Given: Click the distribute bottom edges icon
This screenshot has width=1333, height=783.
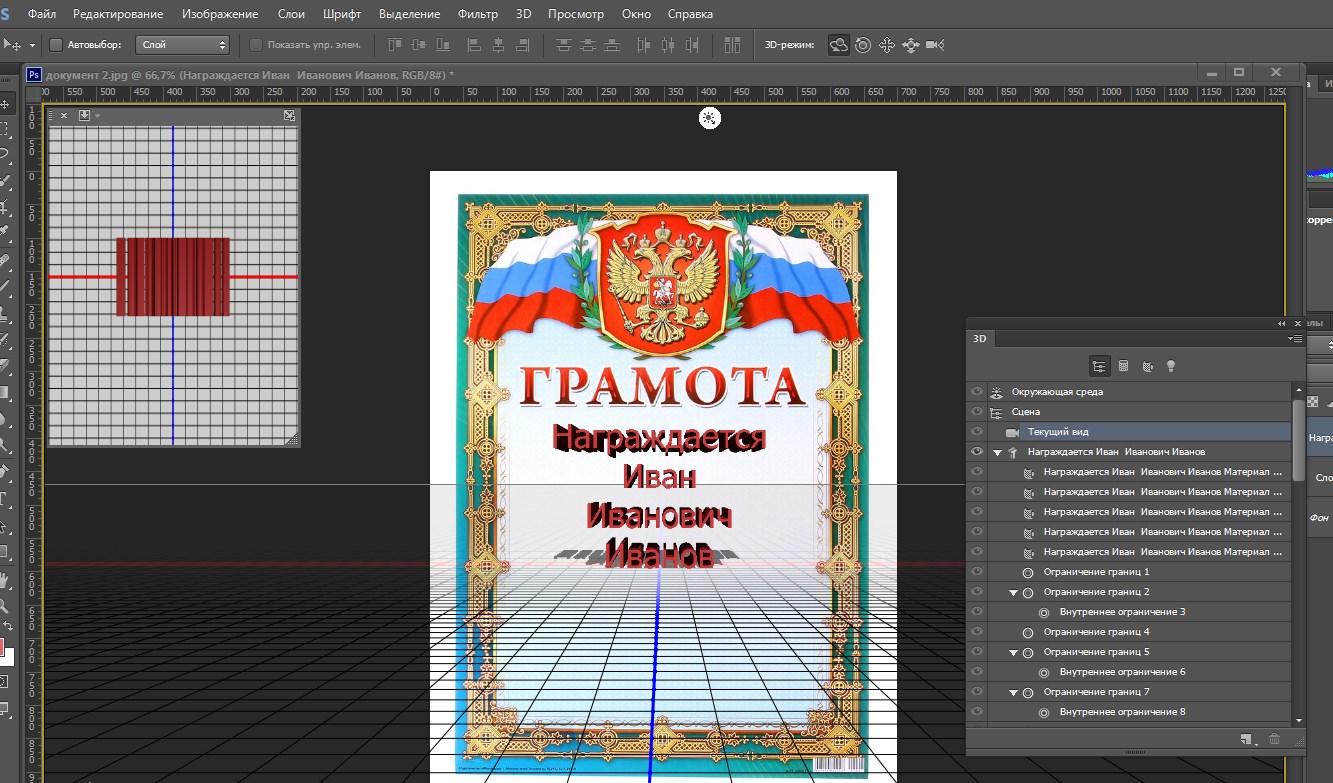Looking at the screenshot, I should click(612, 45).
